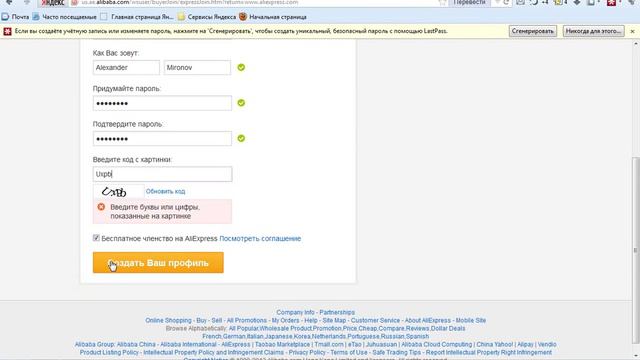The height and width of the screenshot is (360, 640).
Task: Click the Подтвердите пароль password field
Action: tap(162, 139)
